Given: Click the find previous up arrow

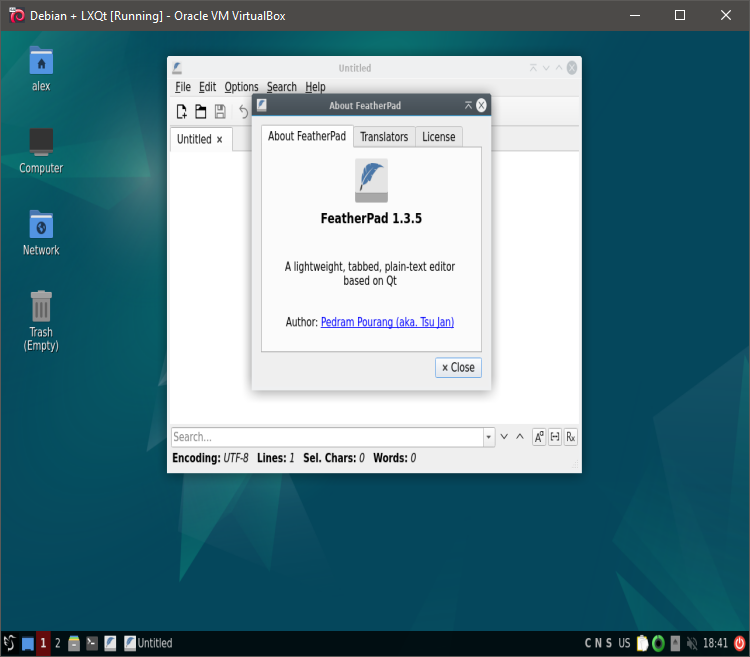Looking at the screenshot, I should coord(520,437).
